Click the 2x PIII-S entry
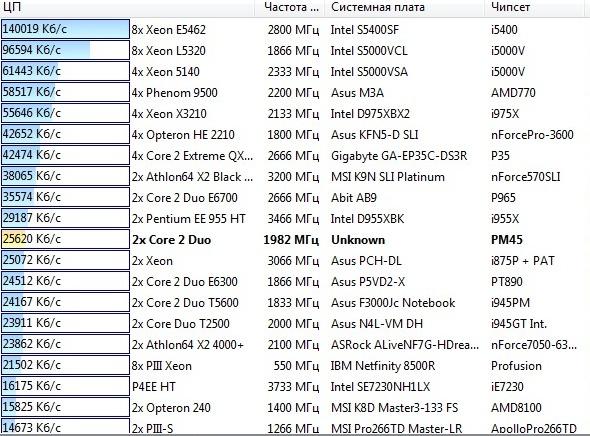590x436 pixels. pos(152,428)
